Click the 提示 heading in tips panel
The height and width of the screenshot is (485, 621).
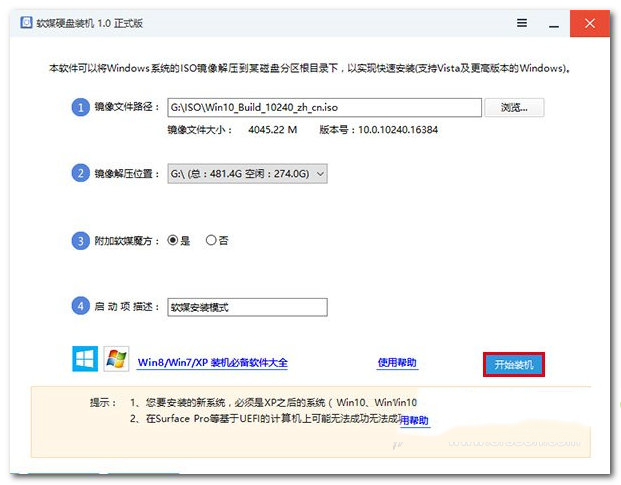click(x=102, y=403)
